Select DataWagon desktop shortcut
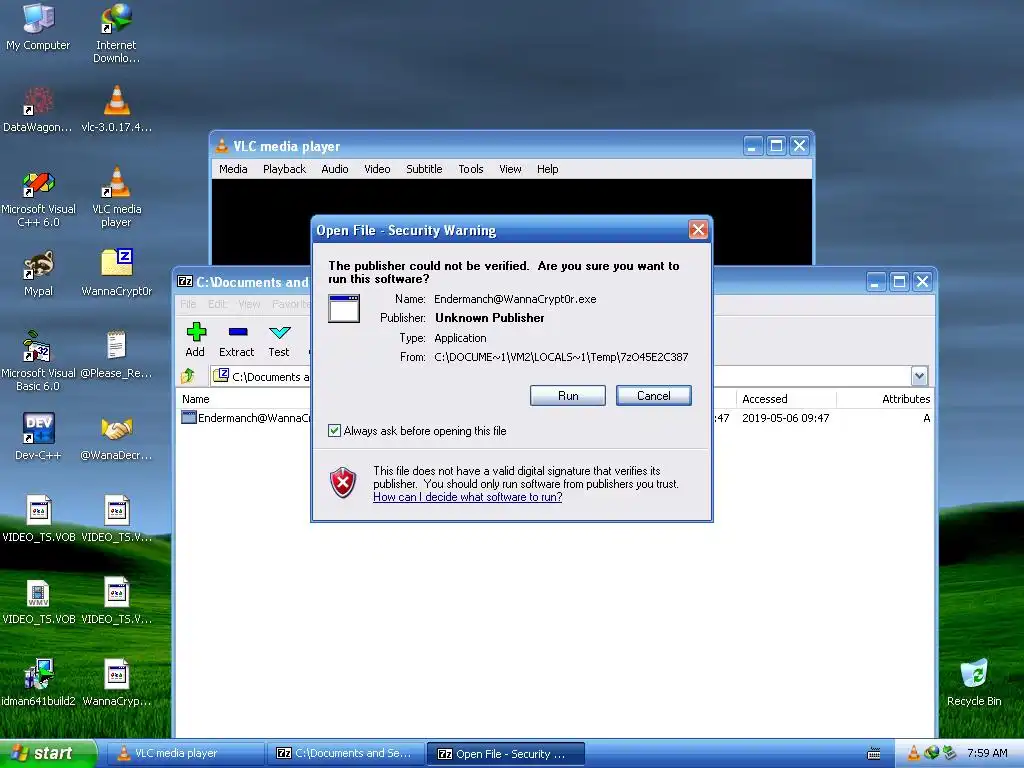1024x768 pixels. [x=38, y=109]
